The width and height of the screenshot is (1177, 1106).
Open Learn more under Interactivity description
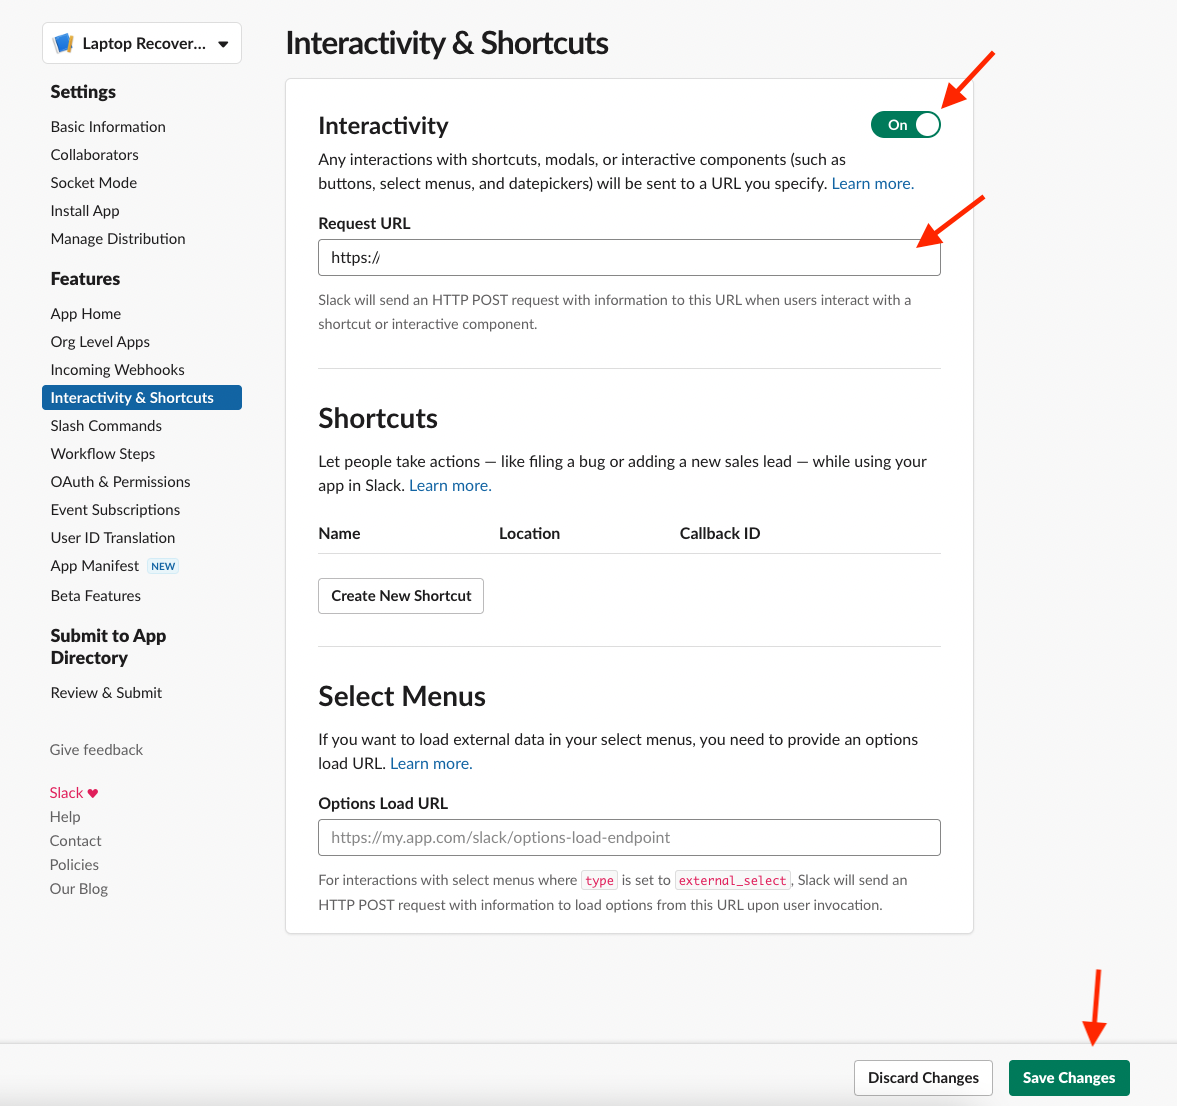871,183
